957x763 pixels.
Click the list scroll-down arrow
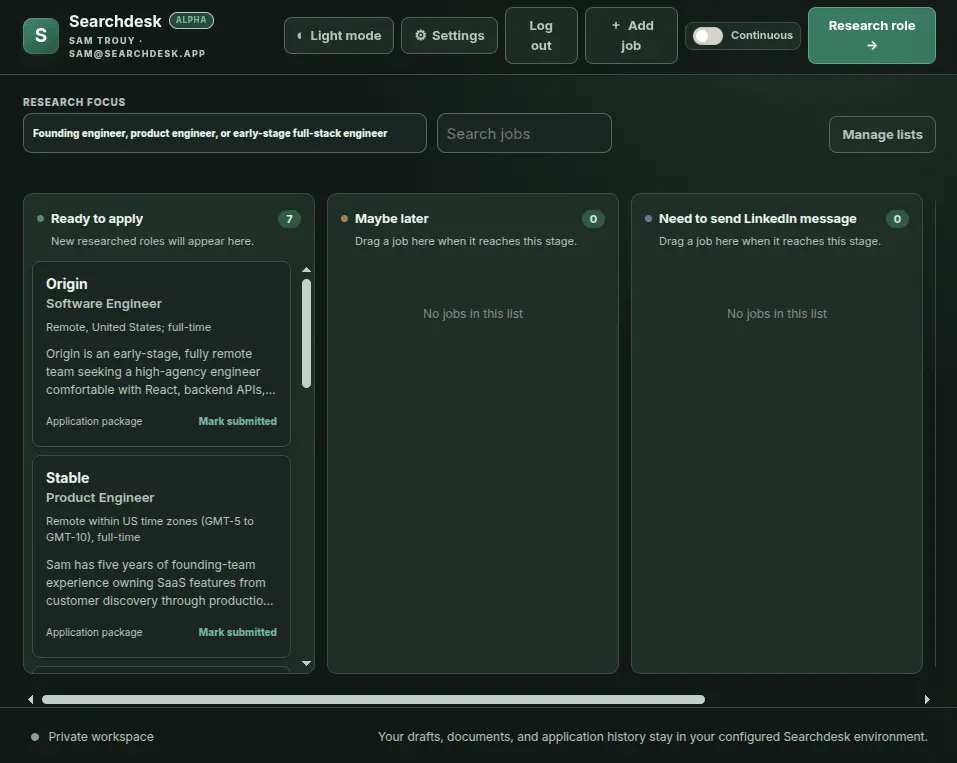[306, 663]
